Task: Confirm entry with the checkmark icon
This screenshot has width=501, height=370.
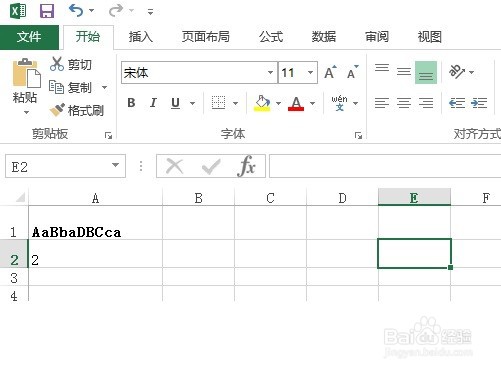Action: (x=211, y=166)
